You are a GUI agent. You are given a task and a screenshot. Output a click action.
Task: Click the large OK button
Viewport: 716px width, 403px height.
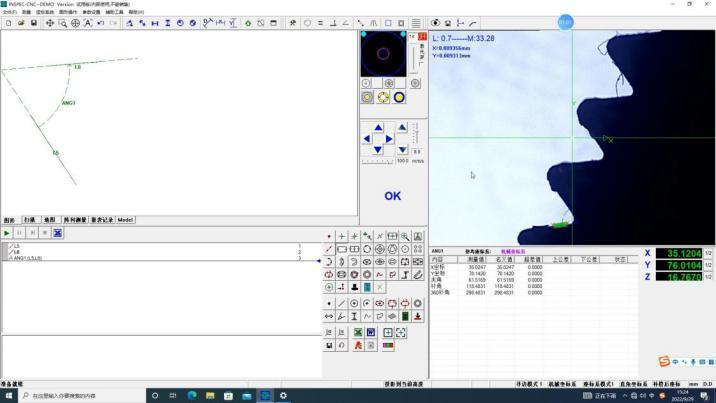coord(392,196)
